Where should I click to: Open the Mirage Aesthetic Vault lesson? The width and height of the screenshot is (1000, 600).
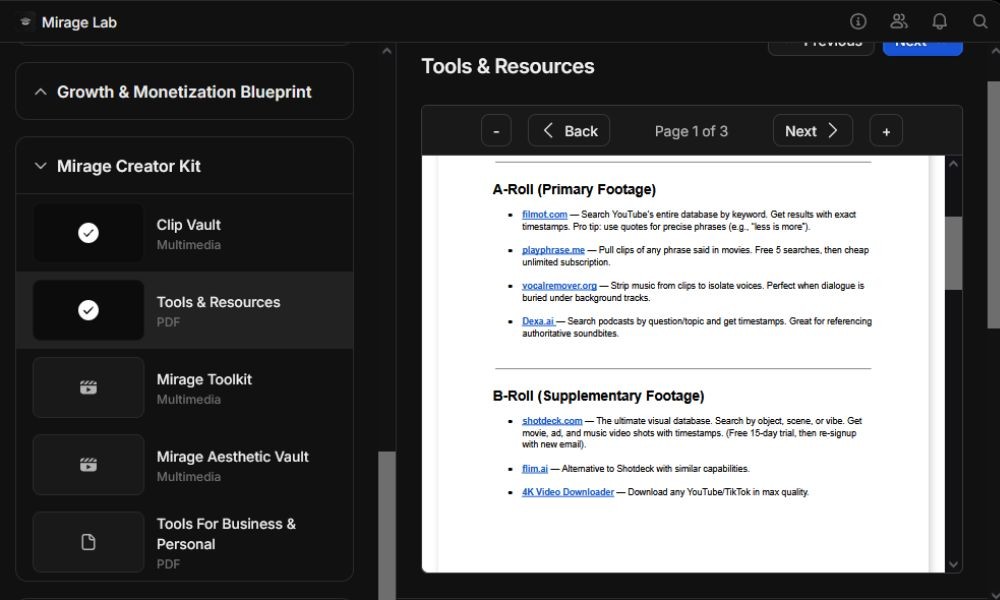pyautogui.click(x=184, y=464)
